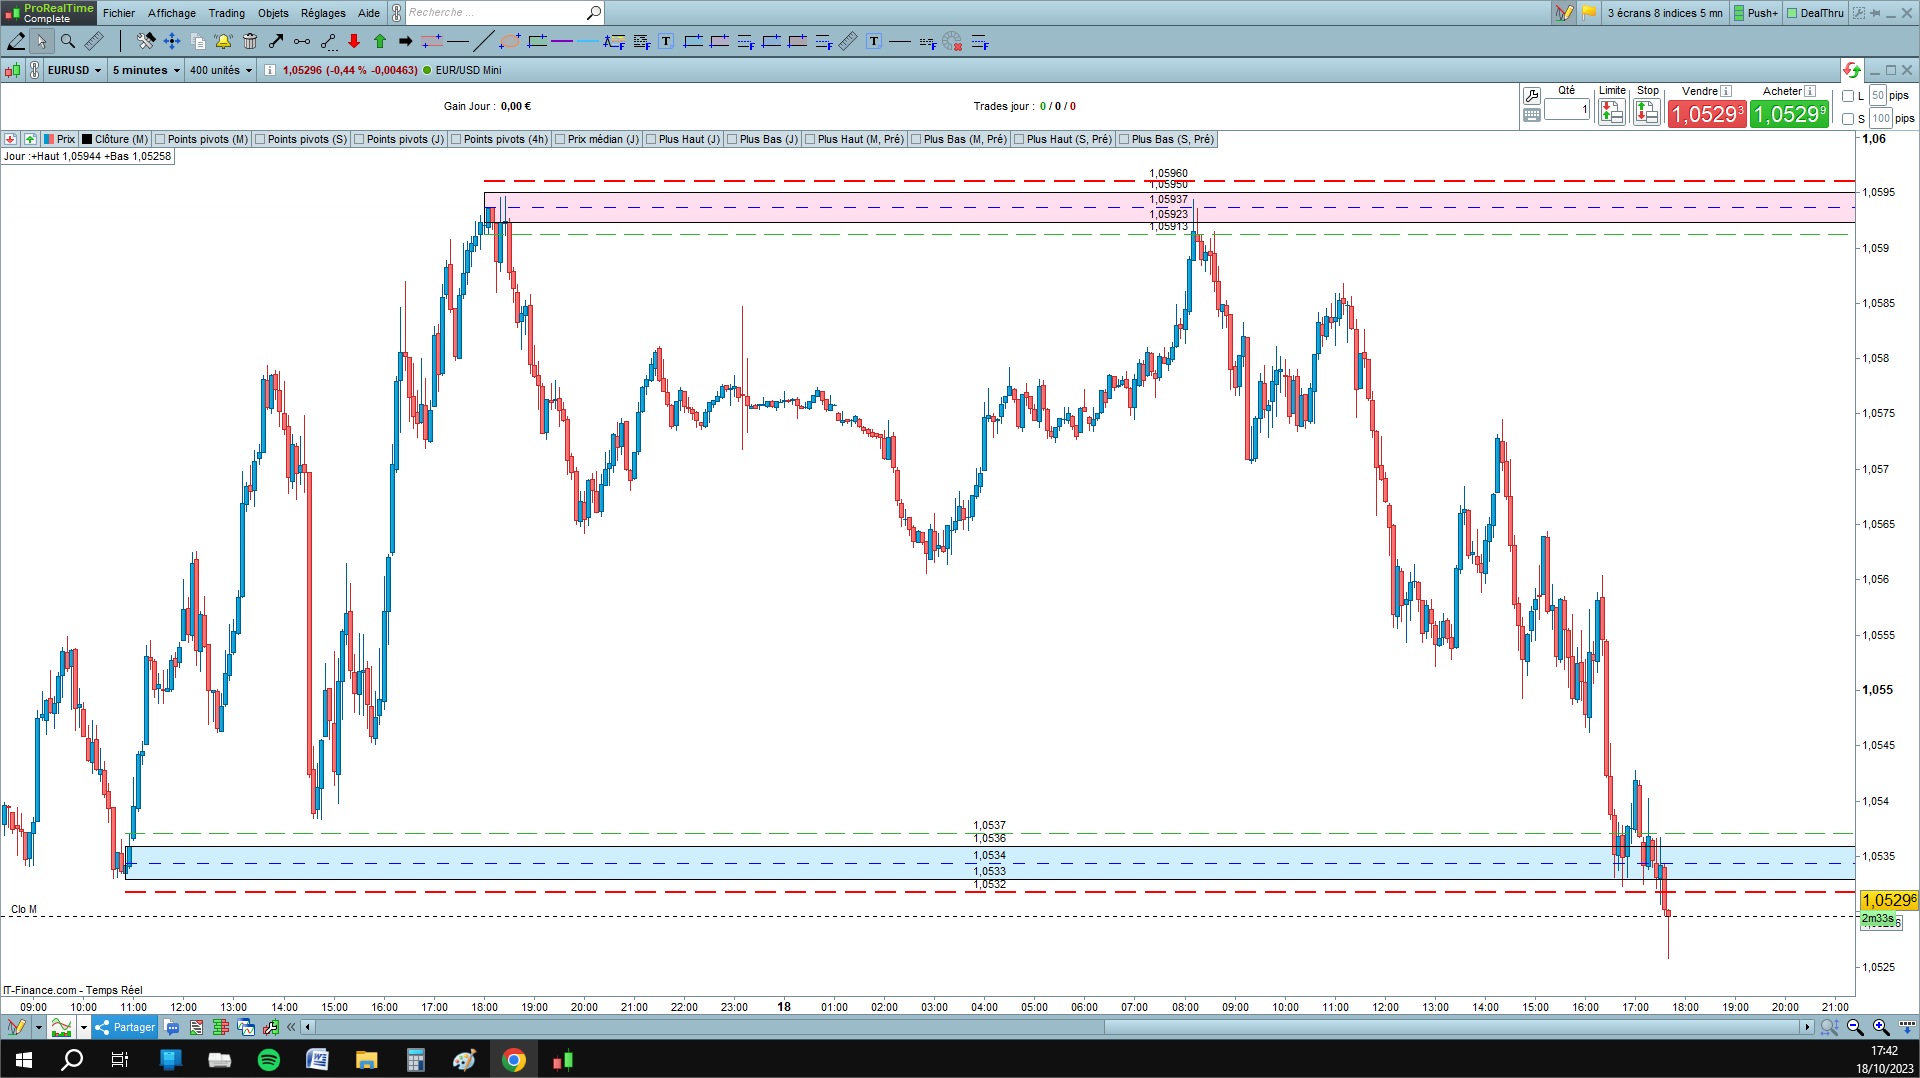Click the red Vendre price button

[1707, 114]
